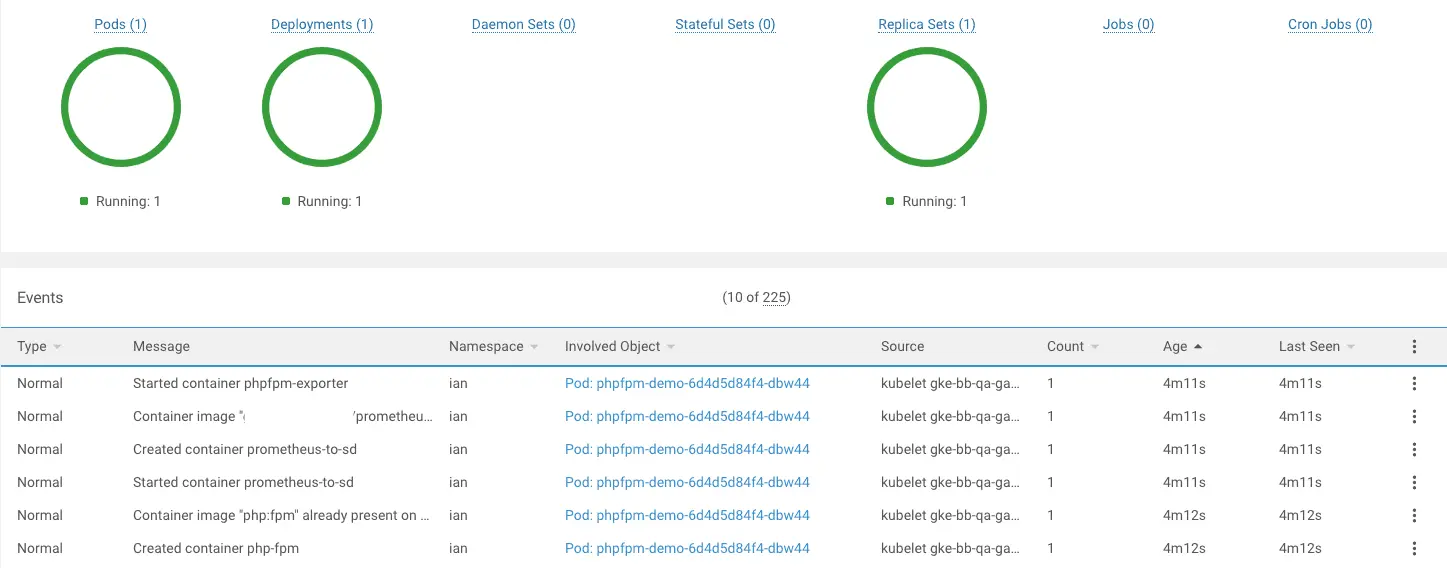Click the Age column sort arrow
Screen dimensions: 1447x568
click(x=1198, y=347)
